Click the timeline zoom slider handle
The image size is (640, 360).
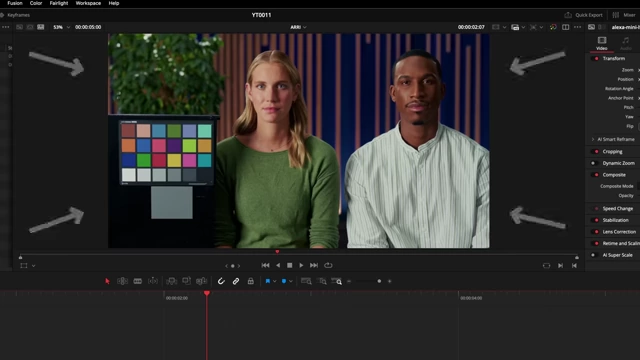coord(379,281)
